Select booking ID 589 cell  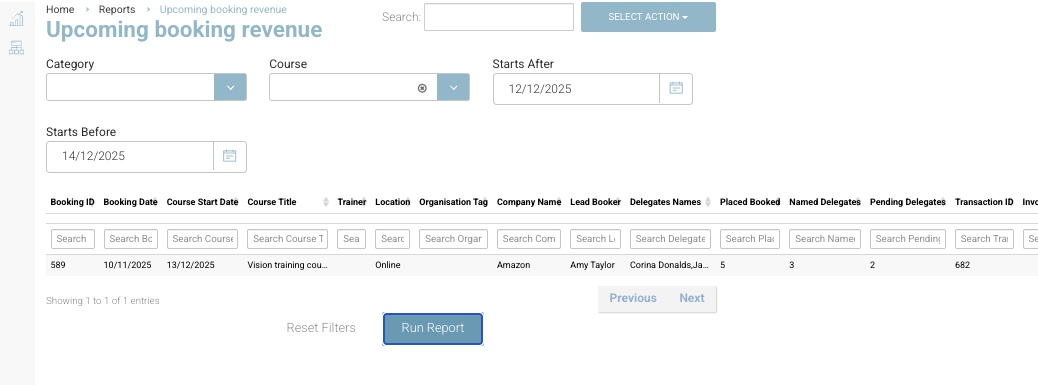(58, 265)
